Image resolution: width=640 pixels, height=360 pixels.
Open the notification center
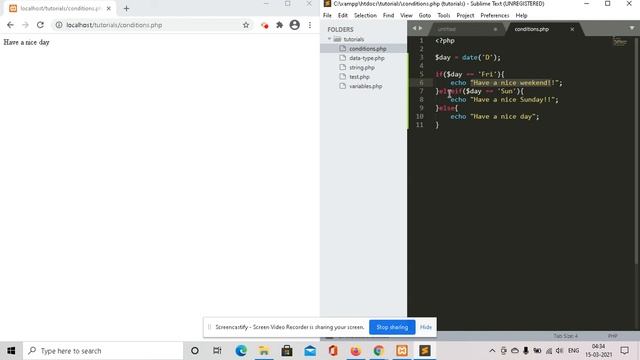pyautogui.click(x=624, y=351)
